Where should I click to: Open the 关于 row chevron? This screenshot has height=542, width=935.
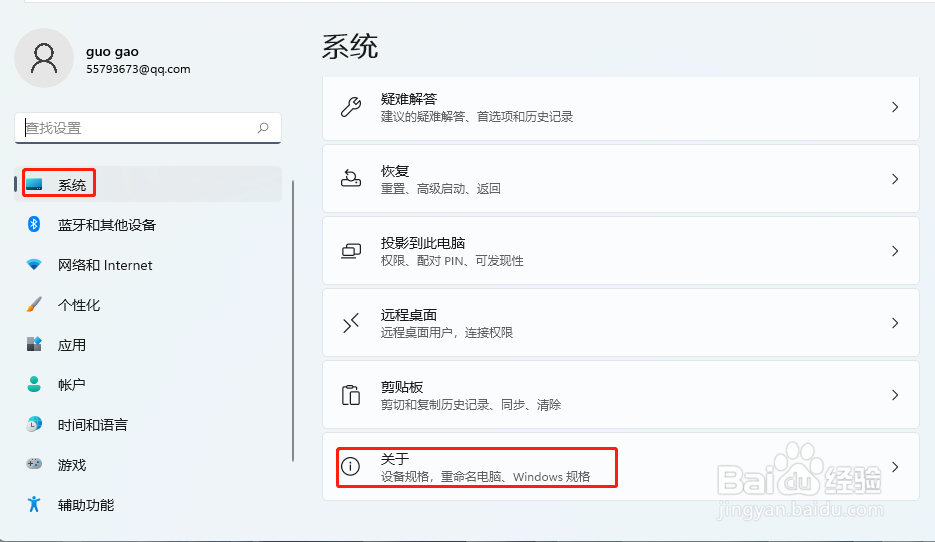(895, 467)
